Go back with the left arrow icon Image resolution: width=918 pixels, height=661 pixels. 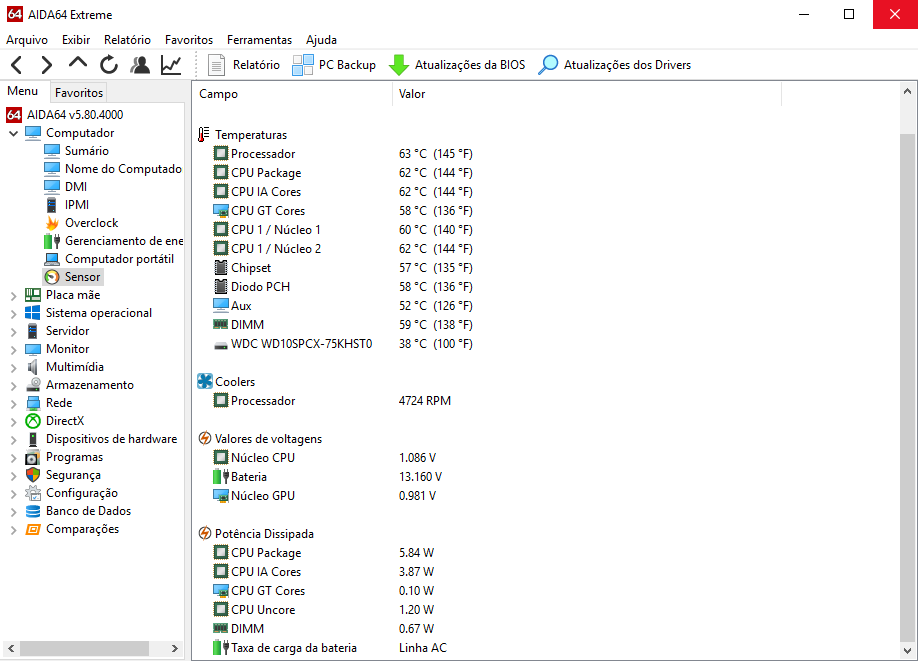coord(16,65)
